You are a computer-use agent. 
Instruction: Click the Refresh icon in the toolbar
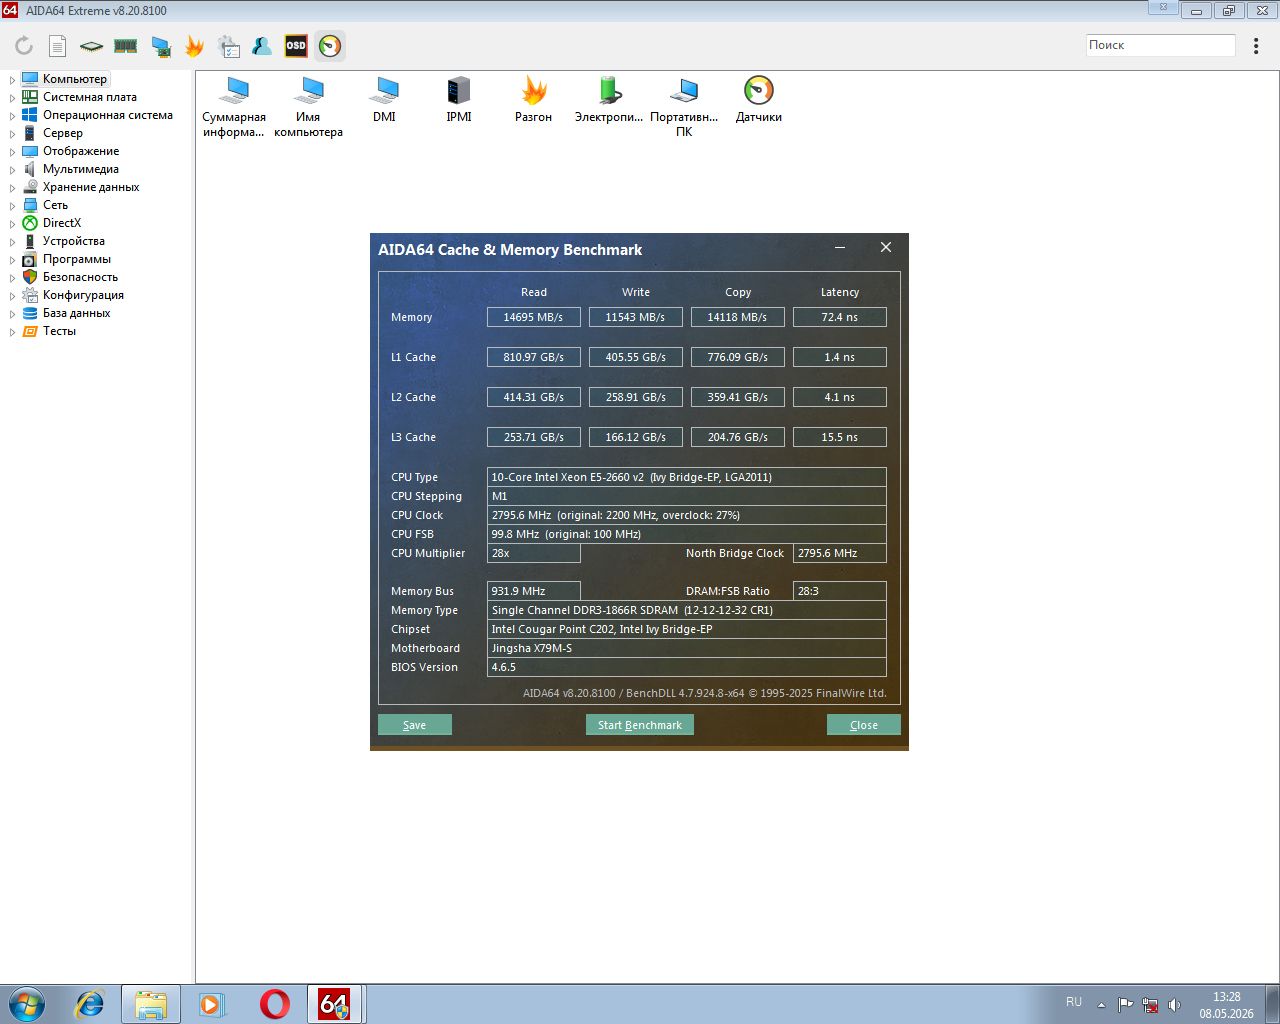tap(24, 46)
